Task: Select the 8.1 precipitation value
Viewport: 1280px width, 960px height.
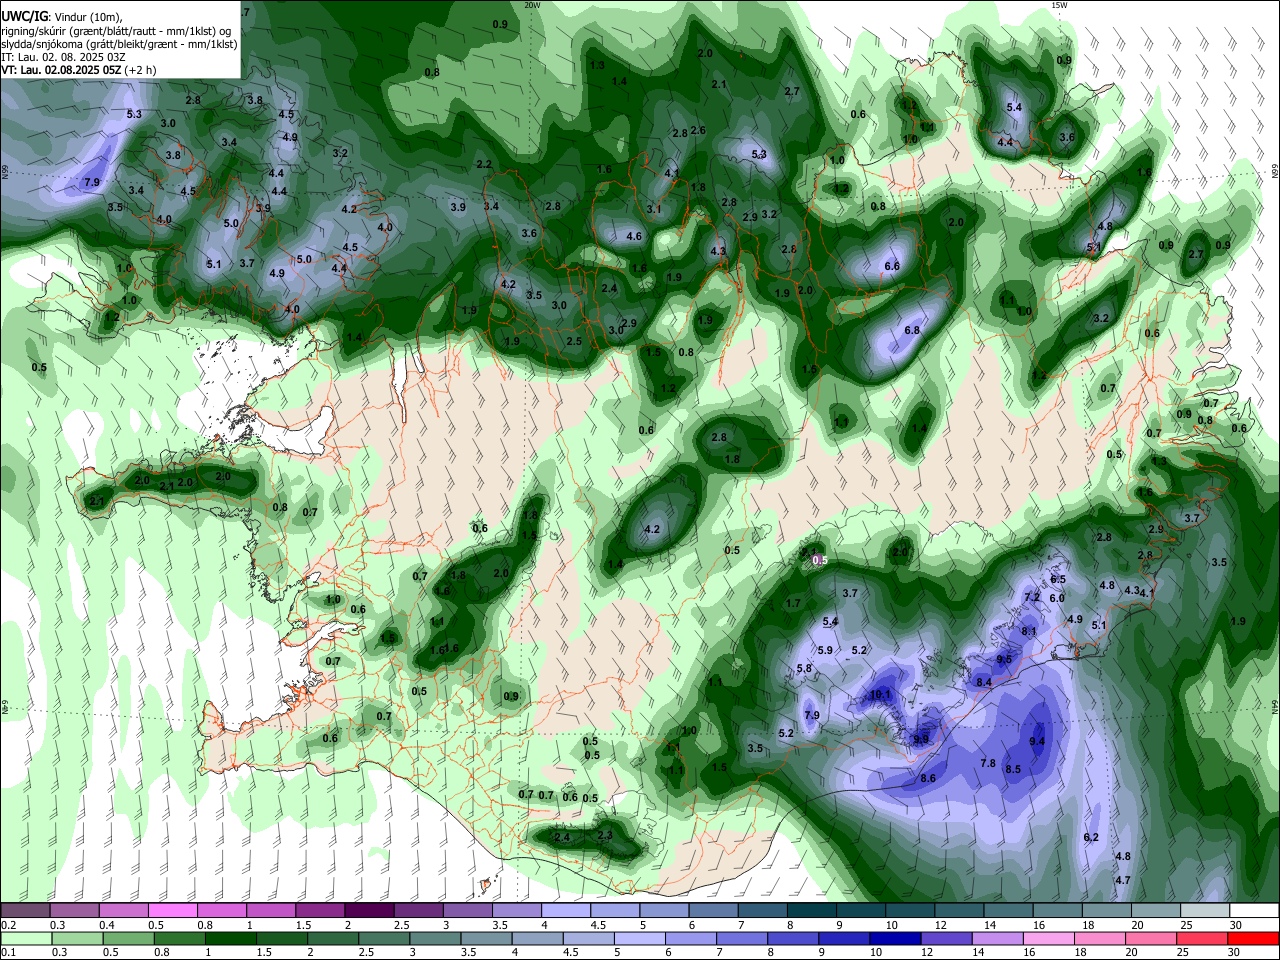Action: point(1029,631)
